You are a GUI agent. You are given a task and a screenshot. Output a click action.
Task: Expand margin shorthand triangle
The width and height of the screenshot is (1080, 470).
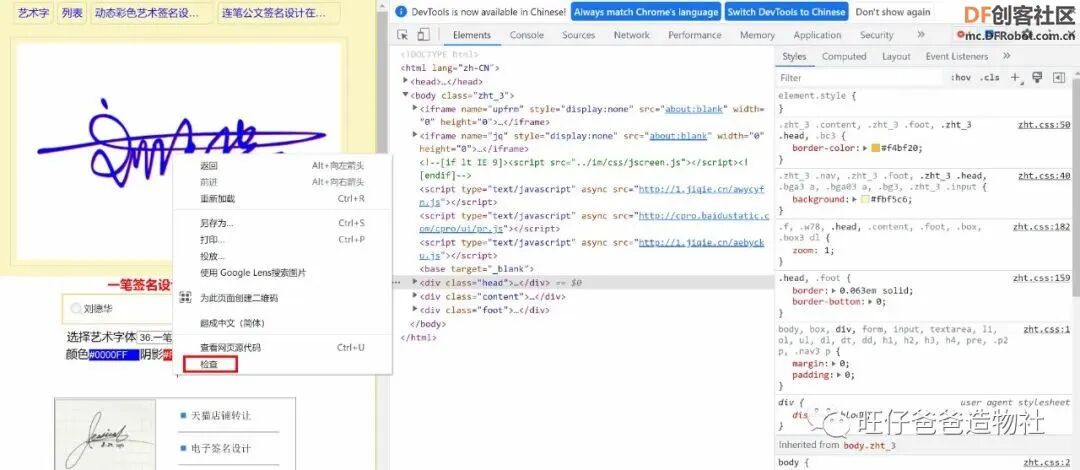(x=834, y=363)
